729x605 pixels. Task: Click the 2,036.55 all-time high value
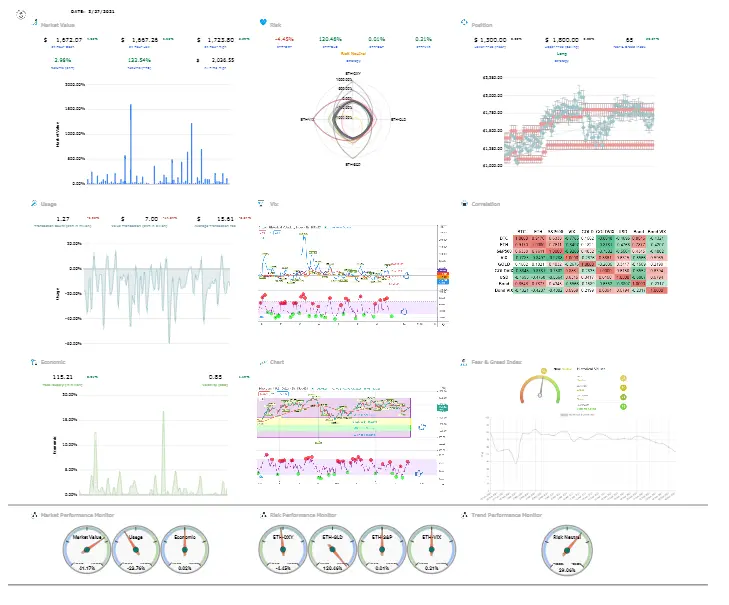tap(223, 60)
